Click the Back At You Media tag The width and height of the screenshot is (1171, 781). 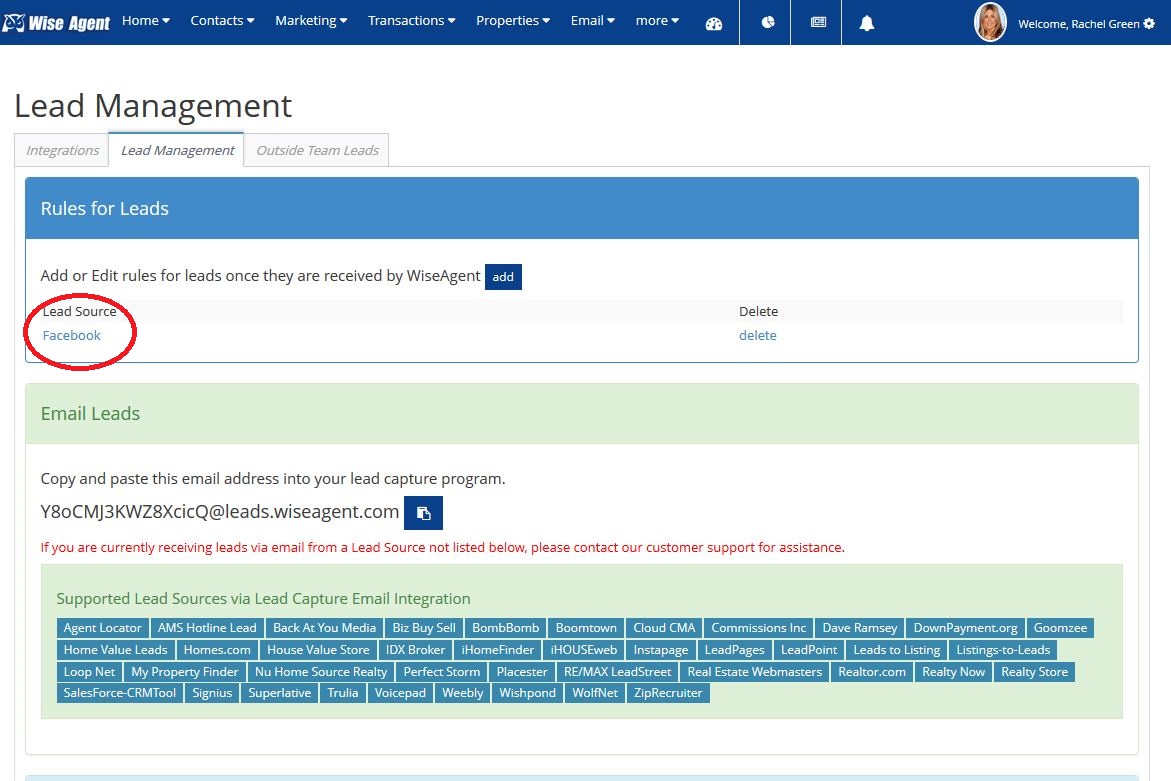(324, 628)
